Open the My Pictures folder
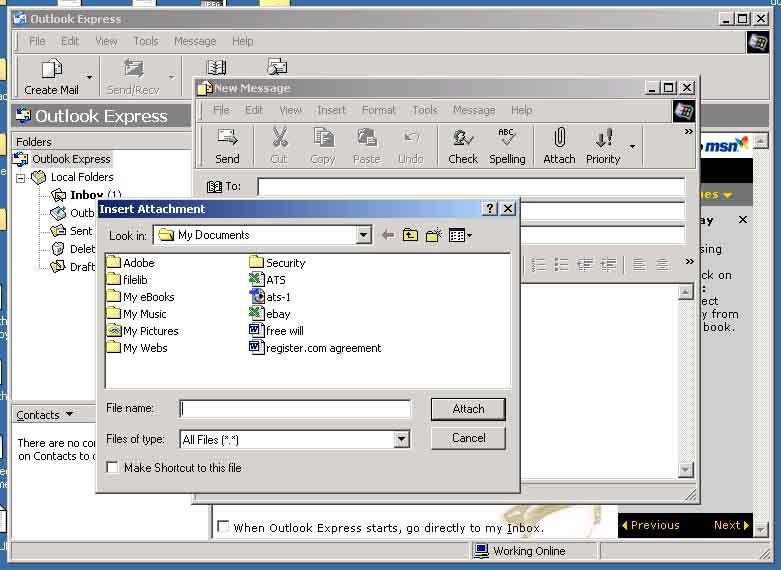The width and height of the screenshot is (781, 570). coord(142,330)
